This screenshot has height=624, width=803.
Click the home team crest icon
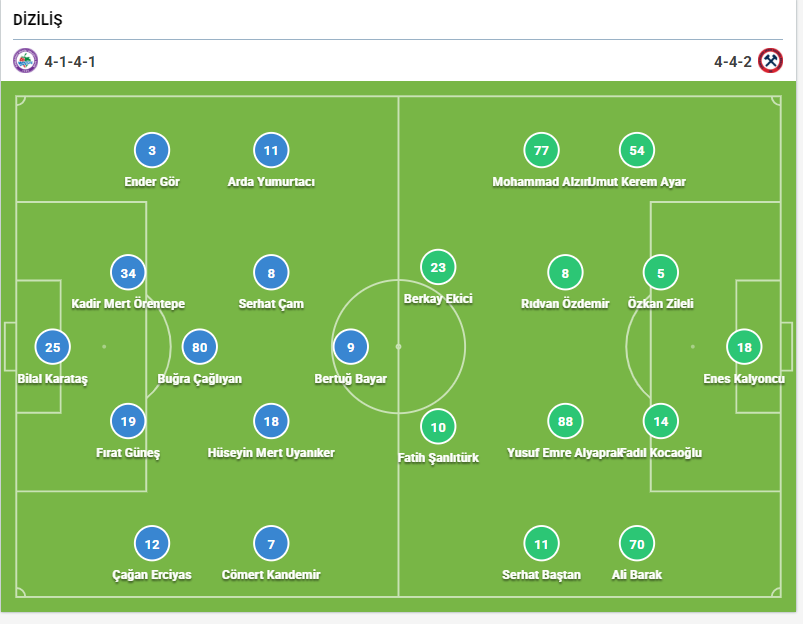coord(26,61)
